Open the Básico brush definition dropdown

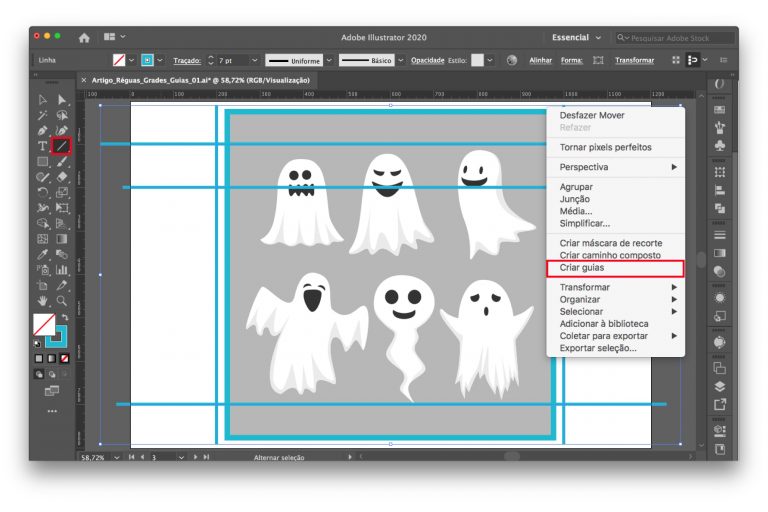pos(401,60)
